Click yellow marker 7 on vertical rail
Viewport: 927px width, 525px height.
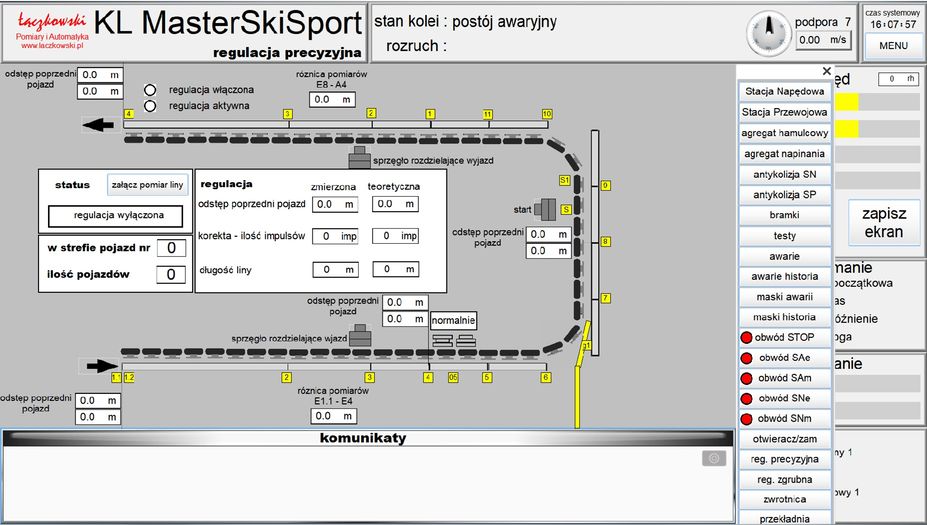pos(605,298)
